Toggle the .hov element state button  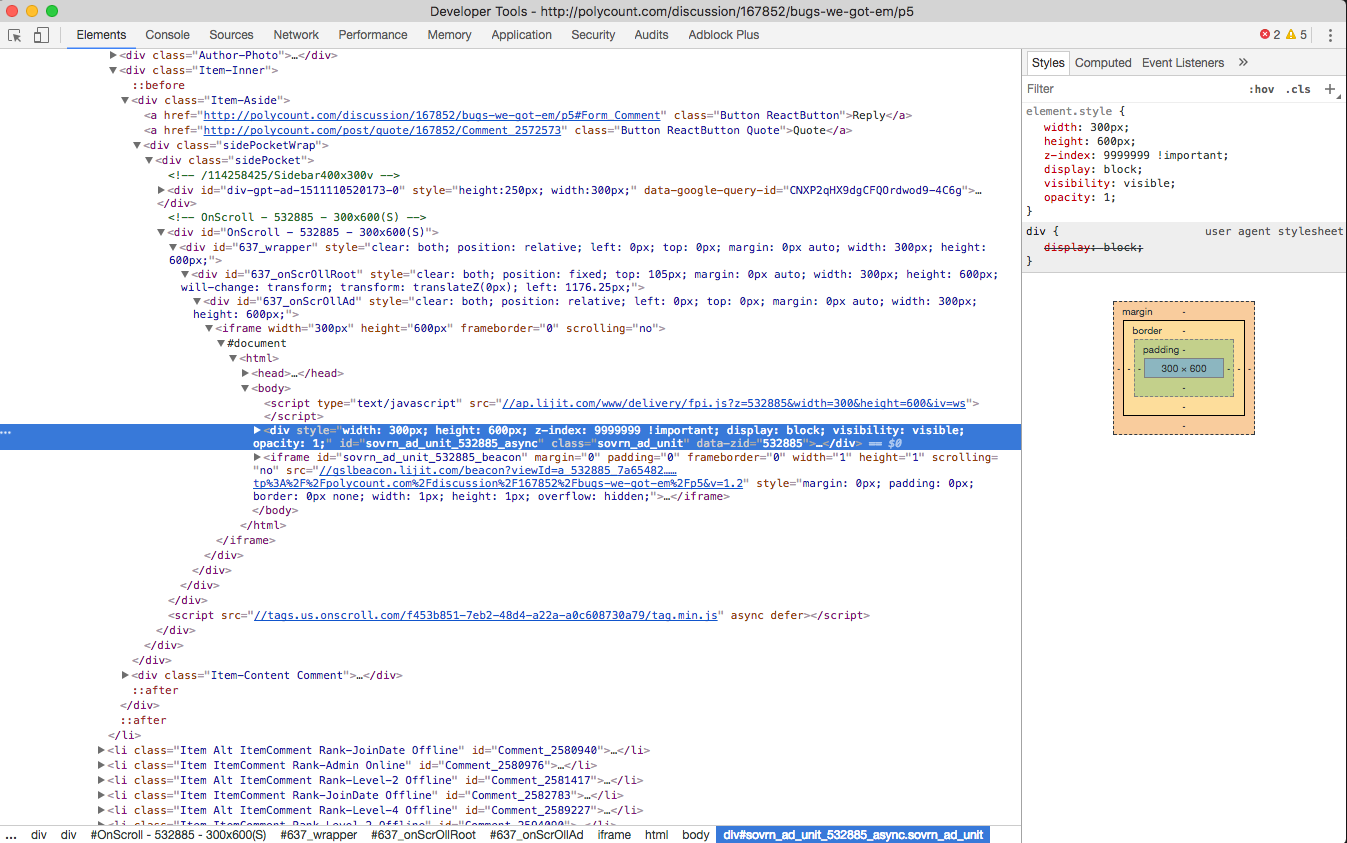[1261, 89]
